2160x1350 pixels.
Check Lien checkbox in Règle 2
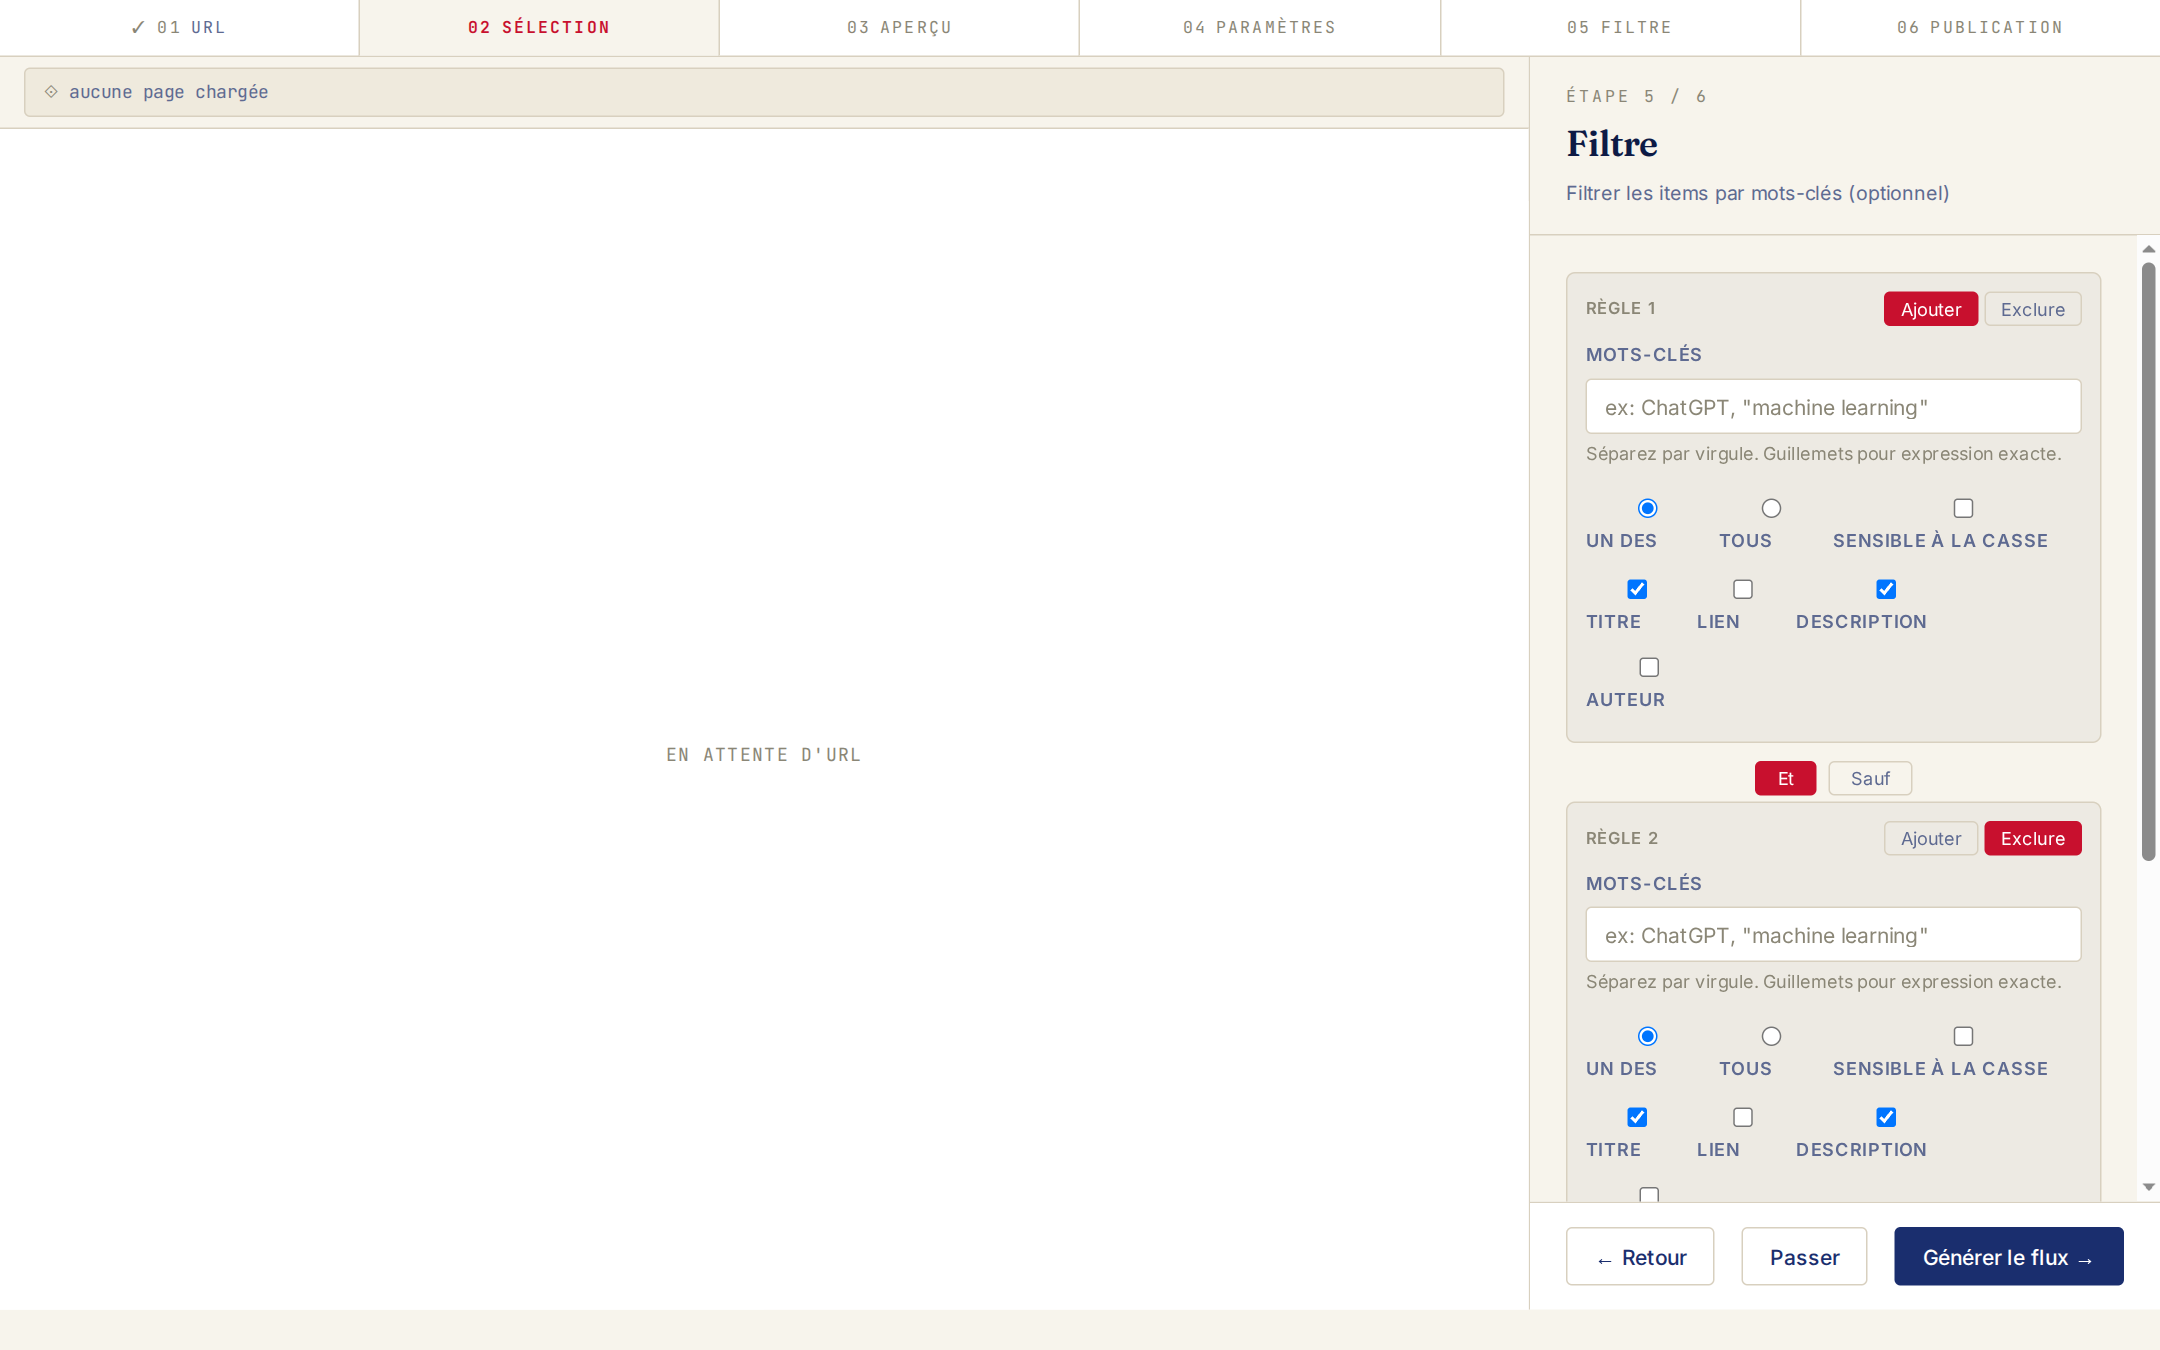(x=1743, y=1117)
